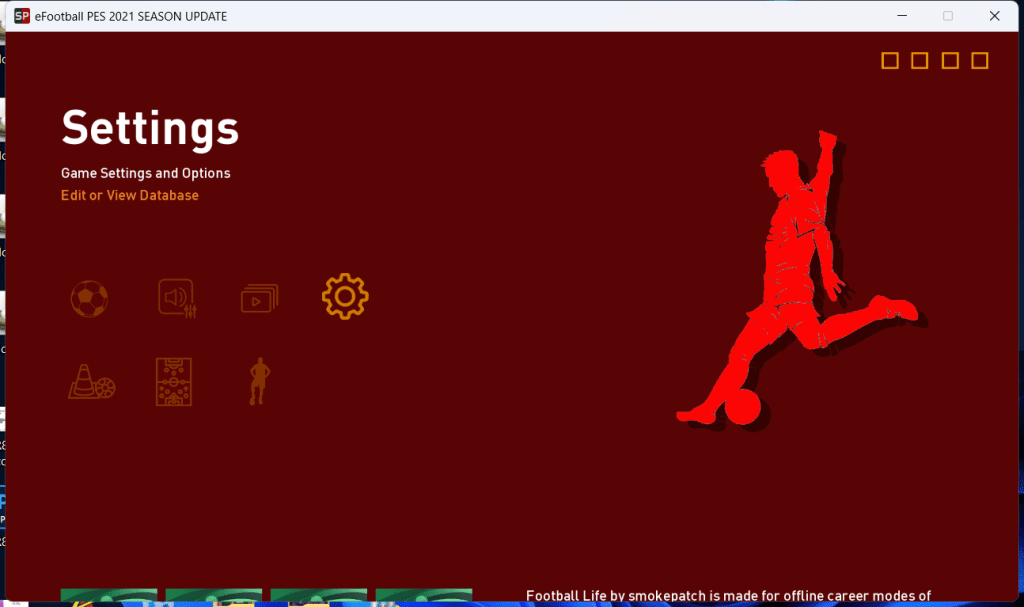Screen dimensions: 1024x607
Task: Open the soccer ball play game icon
Action: [89, 299]
